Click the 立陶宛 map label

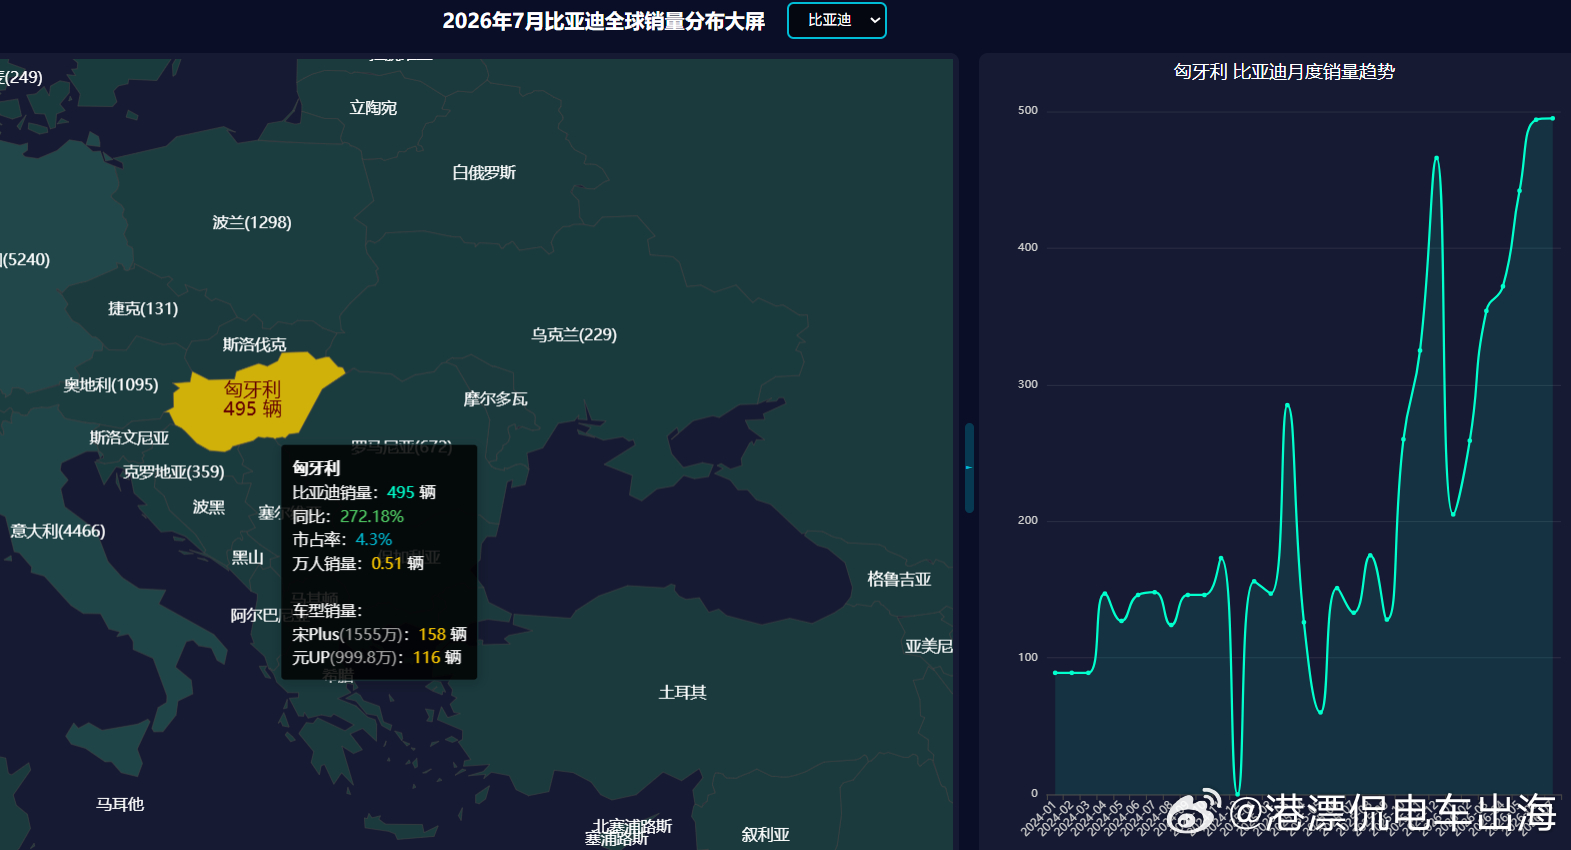(373, 108)
